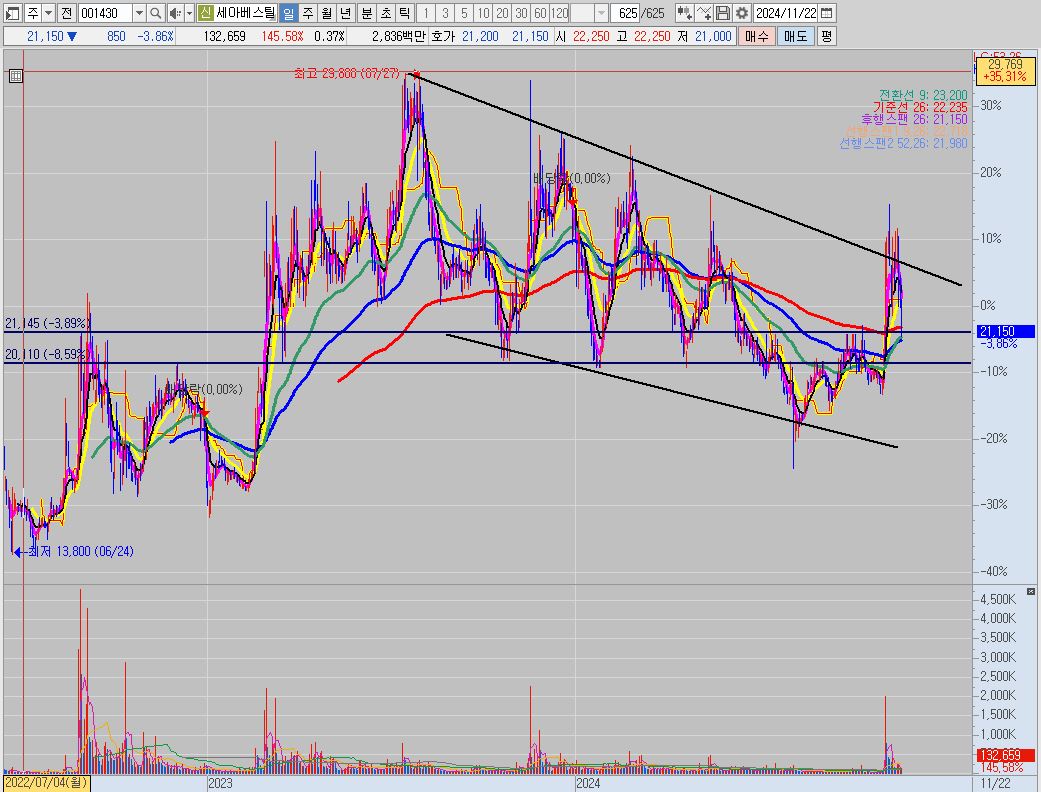
Task: Click the 20,110 (-8.59%) horizontal line label
Action: (46, 355)
